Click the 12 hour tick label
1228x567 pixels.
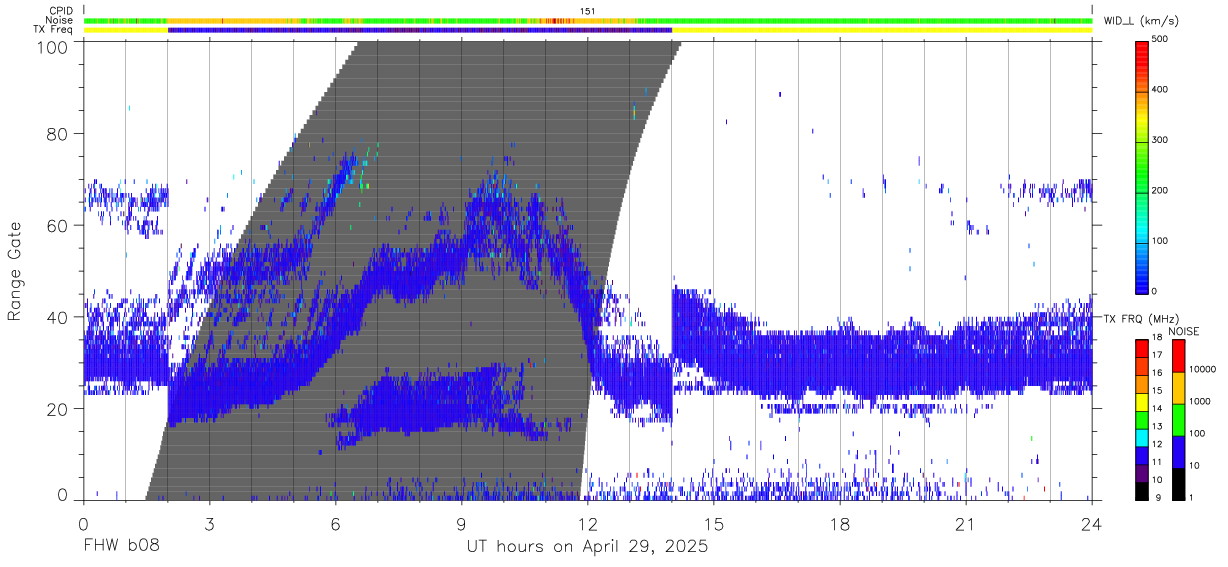(587, 525)
